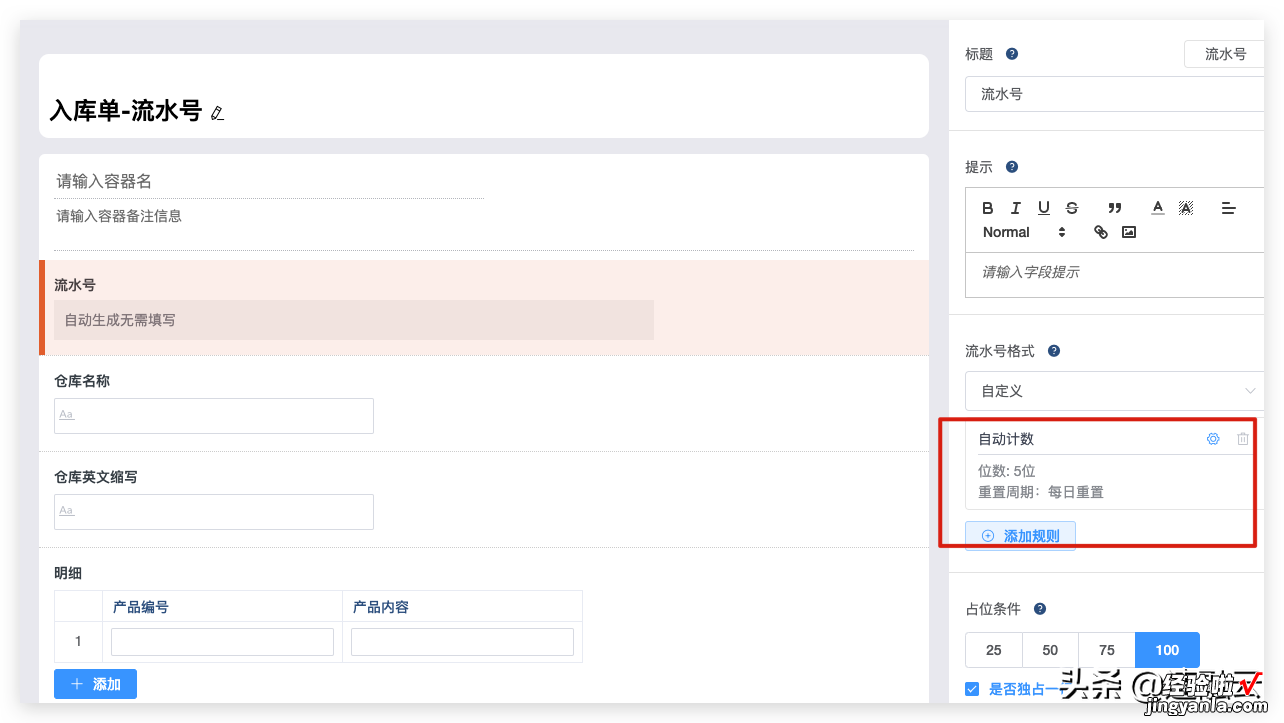This screenshot has height=723, width=1284.
Task: Click row number 1 in 明细 table
Action: coord(78,642)
